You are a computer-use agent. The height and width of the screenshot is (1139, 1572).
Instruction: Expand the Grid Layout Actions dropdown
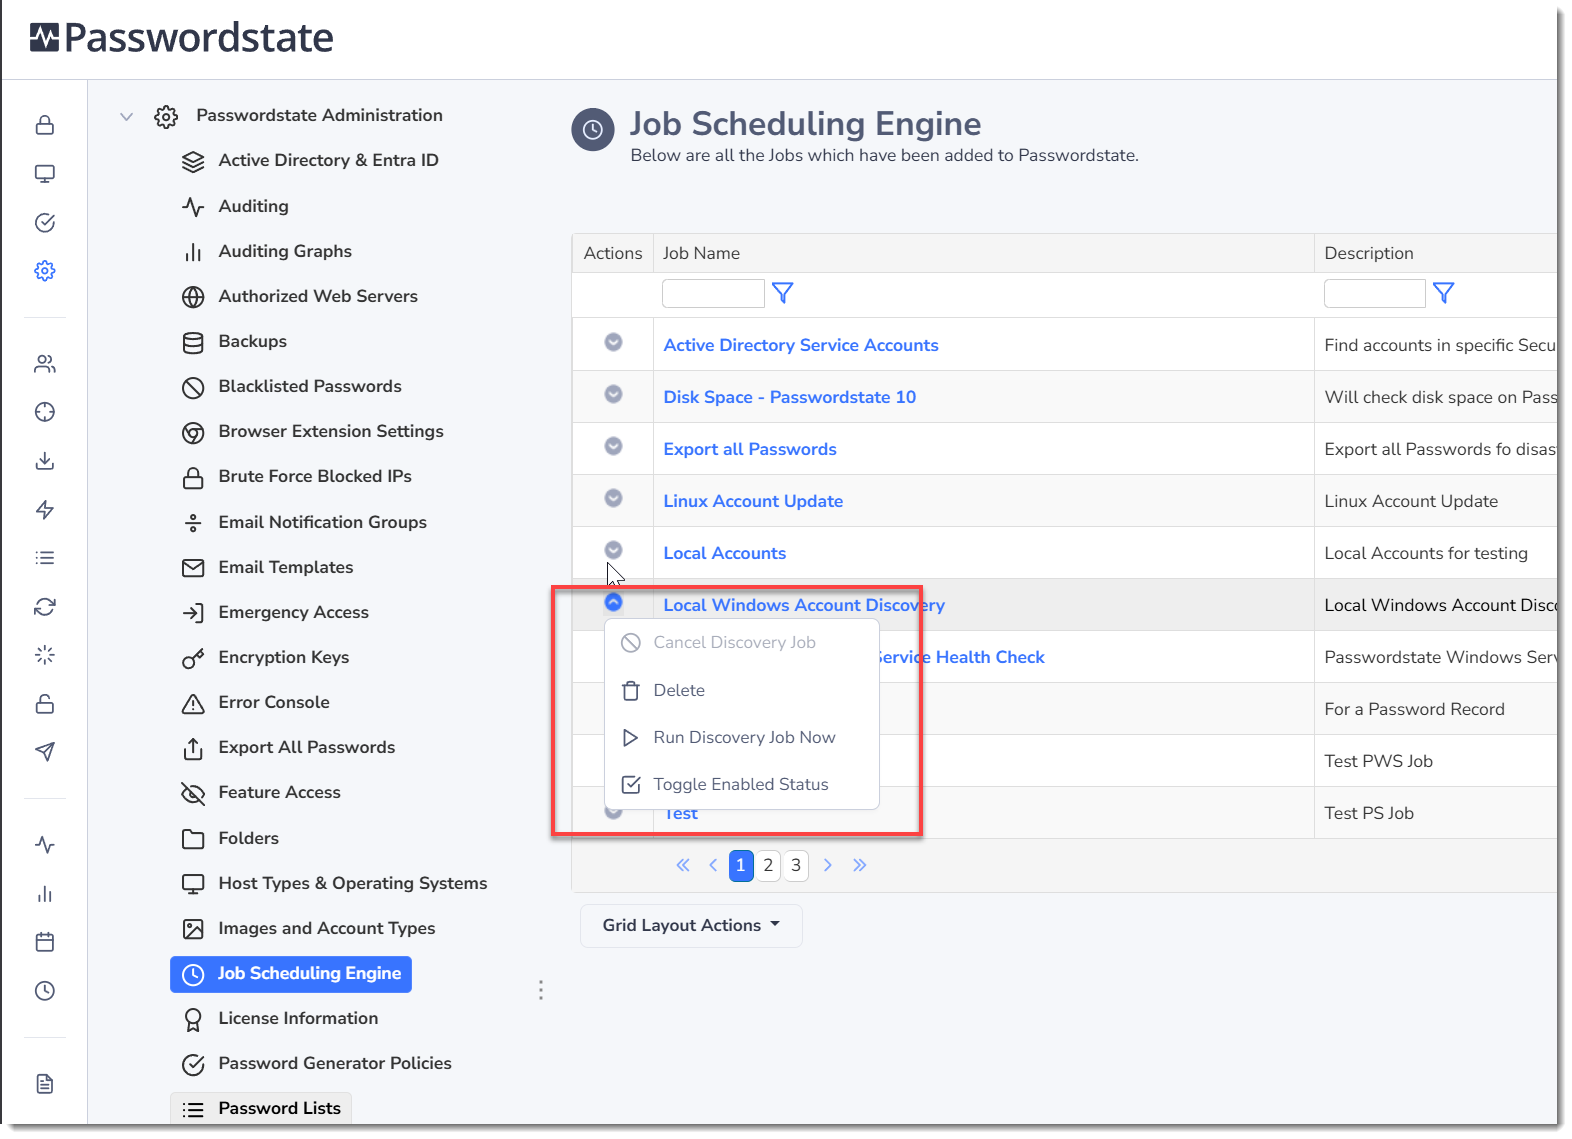(691, 926)
